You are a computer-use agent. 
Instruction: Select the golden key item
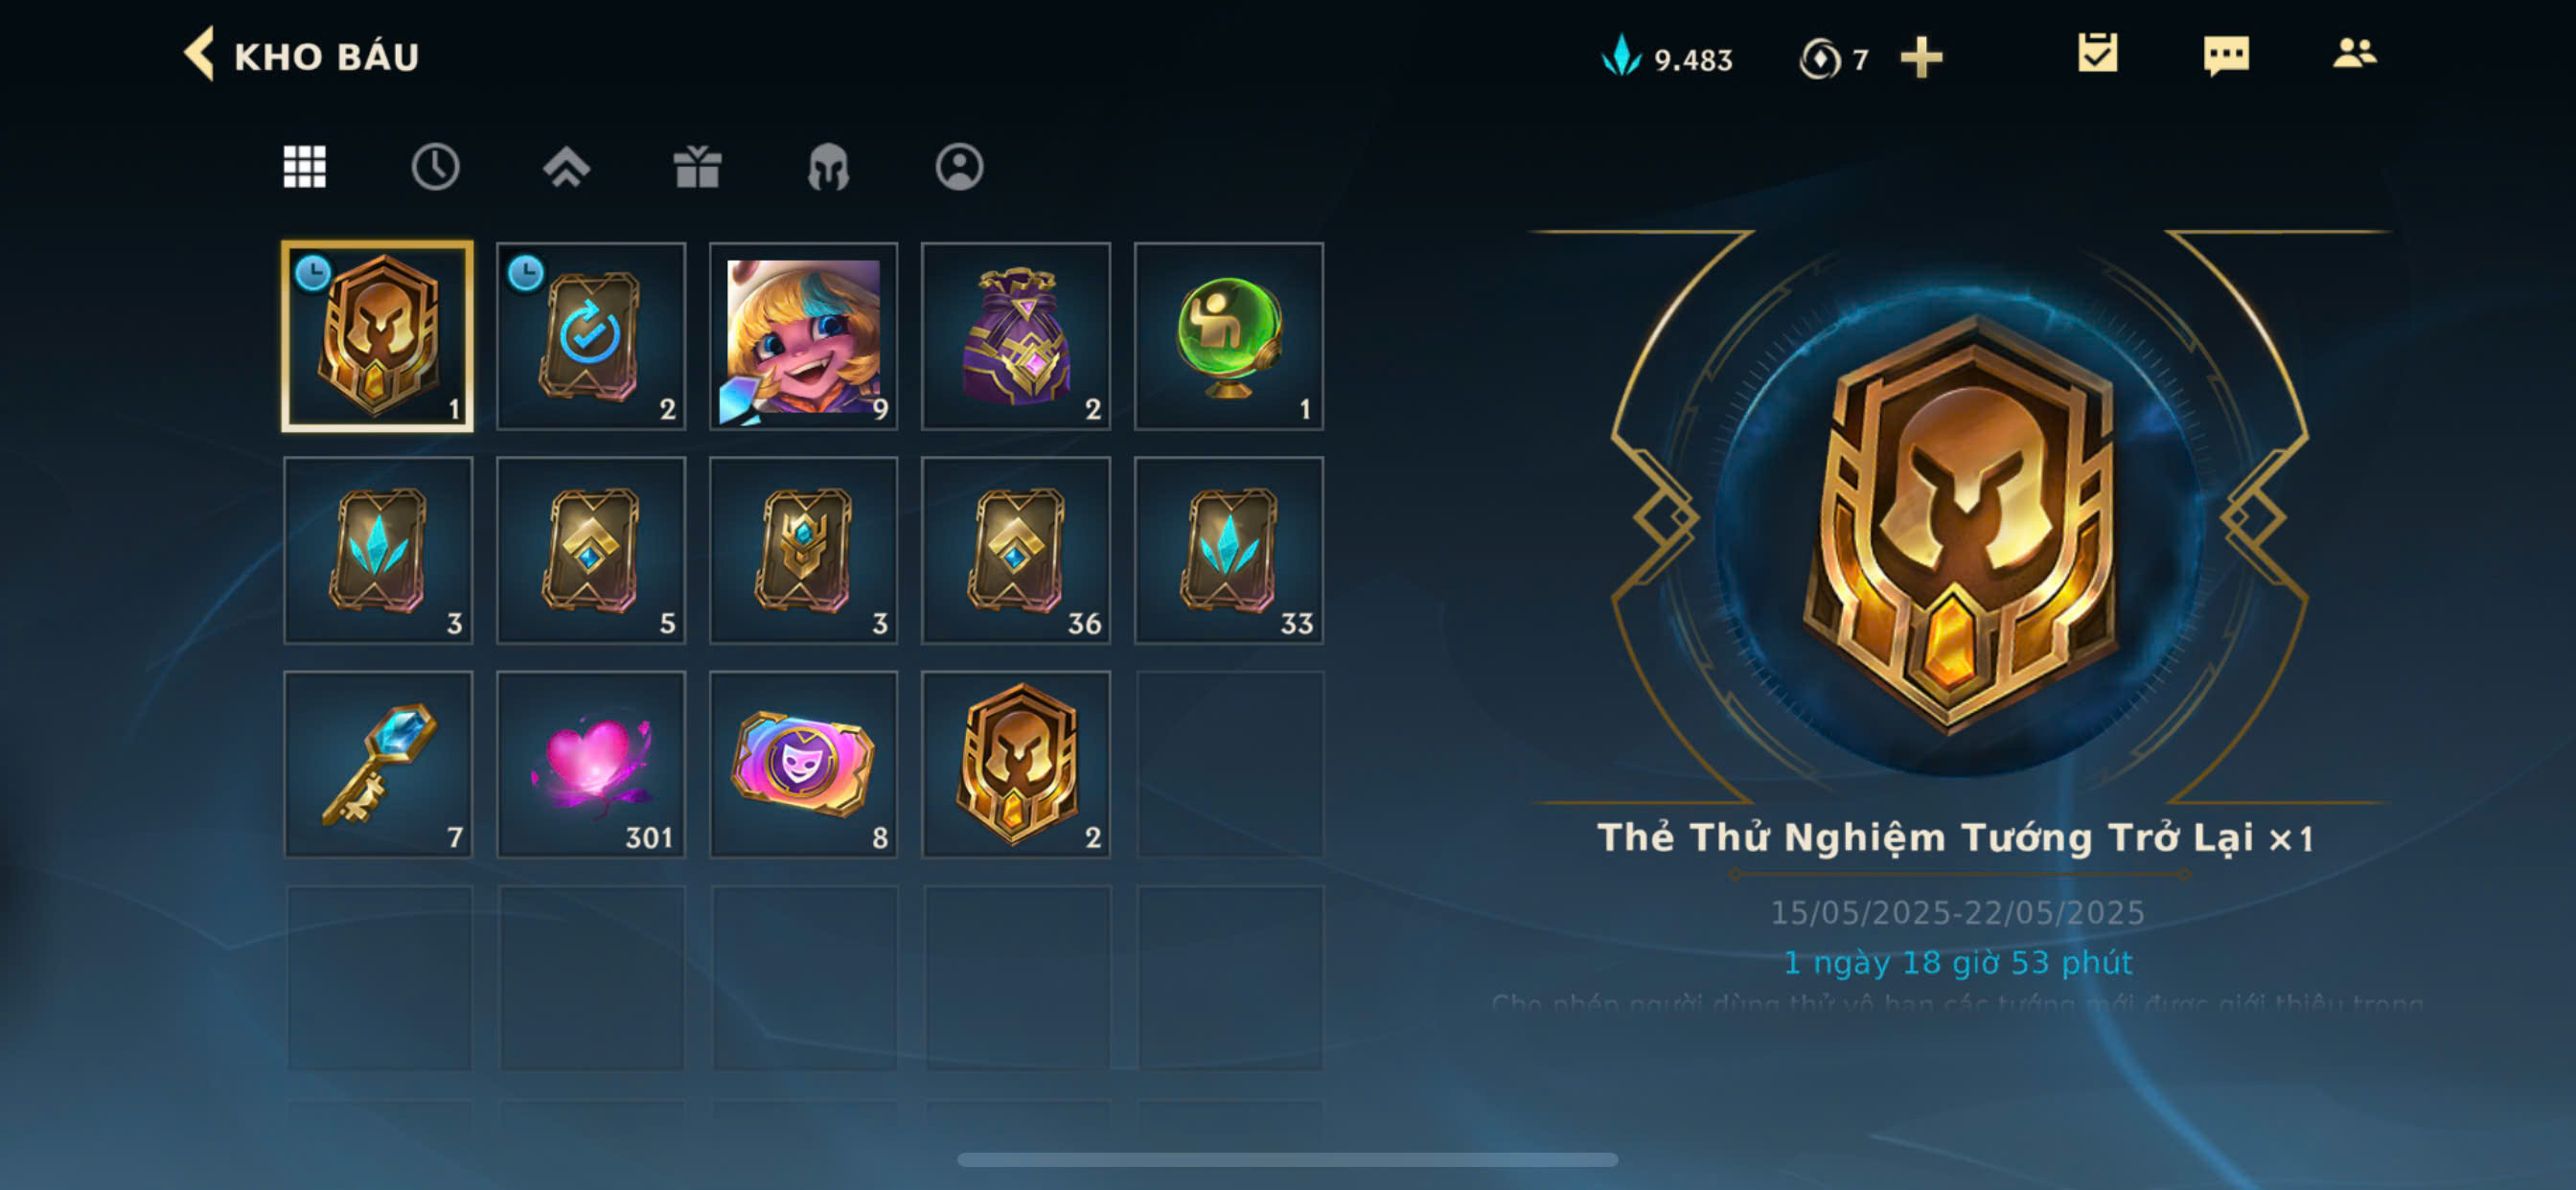tap(378, 765)
